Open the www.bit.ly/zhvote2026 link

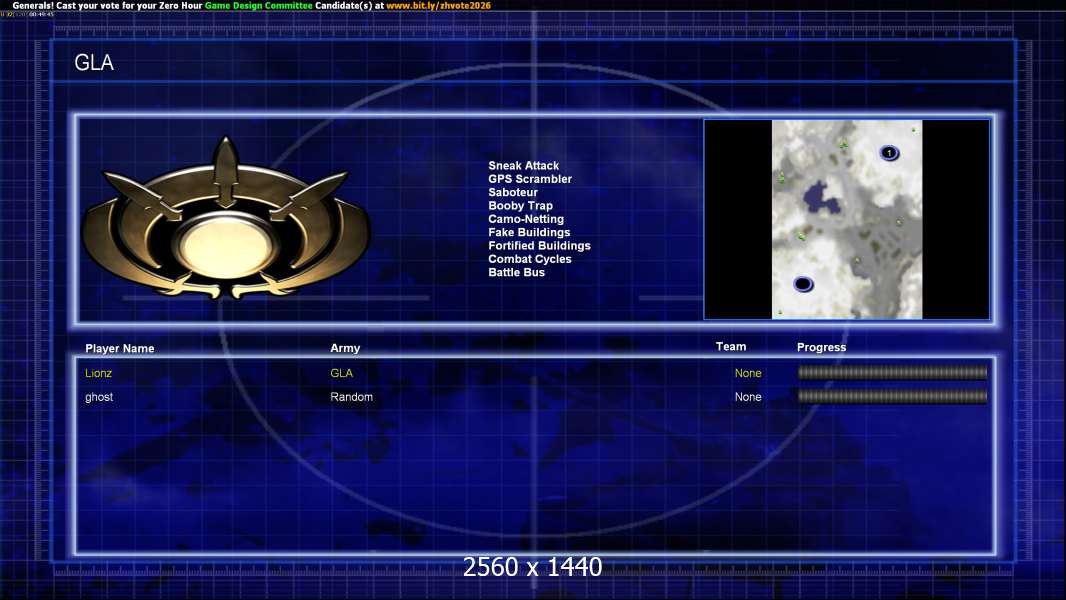438,5
